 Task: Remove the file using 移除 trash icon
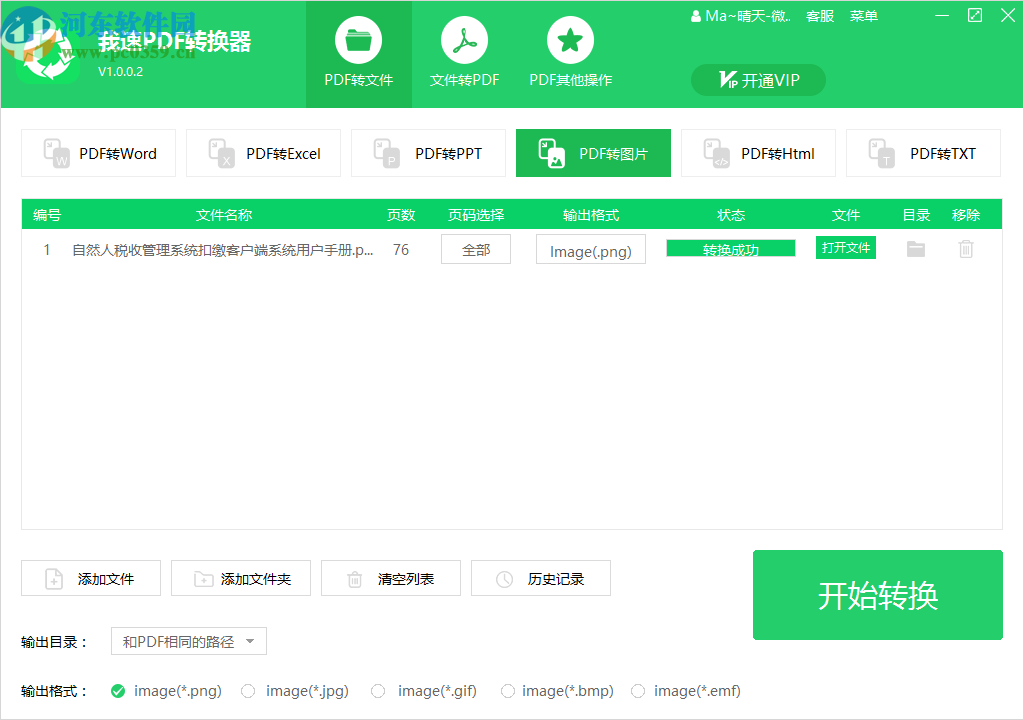click(x=965, y=249)
